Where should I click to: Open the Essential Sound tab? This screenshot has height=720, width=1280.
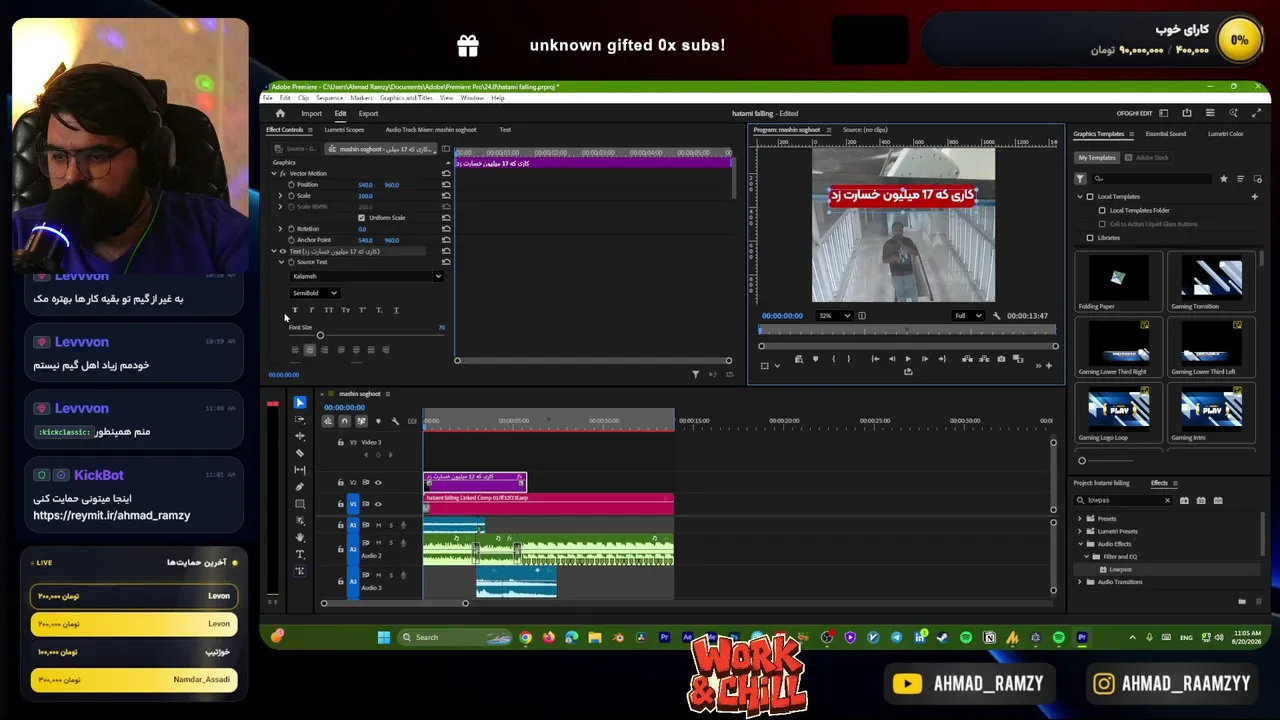point(1166,134)
